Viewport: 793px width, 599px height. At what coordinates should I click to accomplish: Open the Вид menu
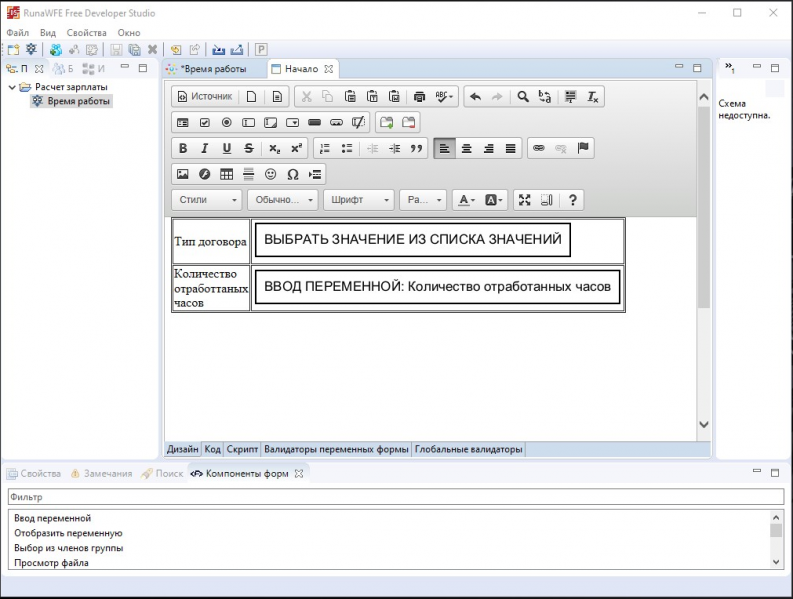pos(48,33)
